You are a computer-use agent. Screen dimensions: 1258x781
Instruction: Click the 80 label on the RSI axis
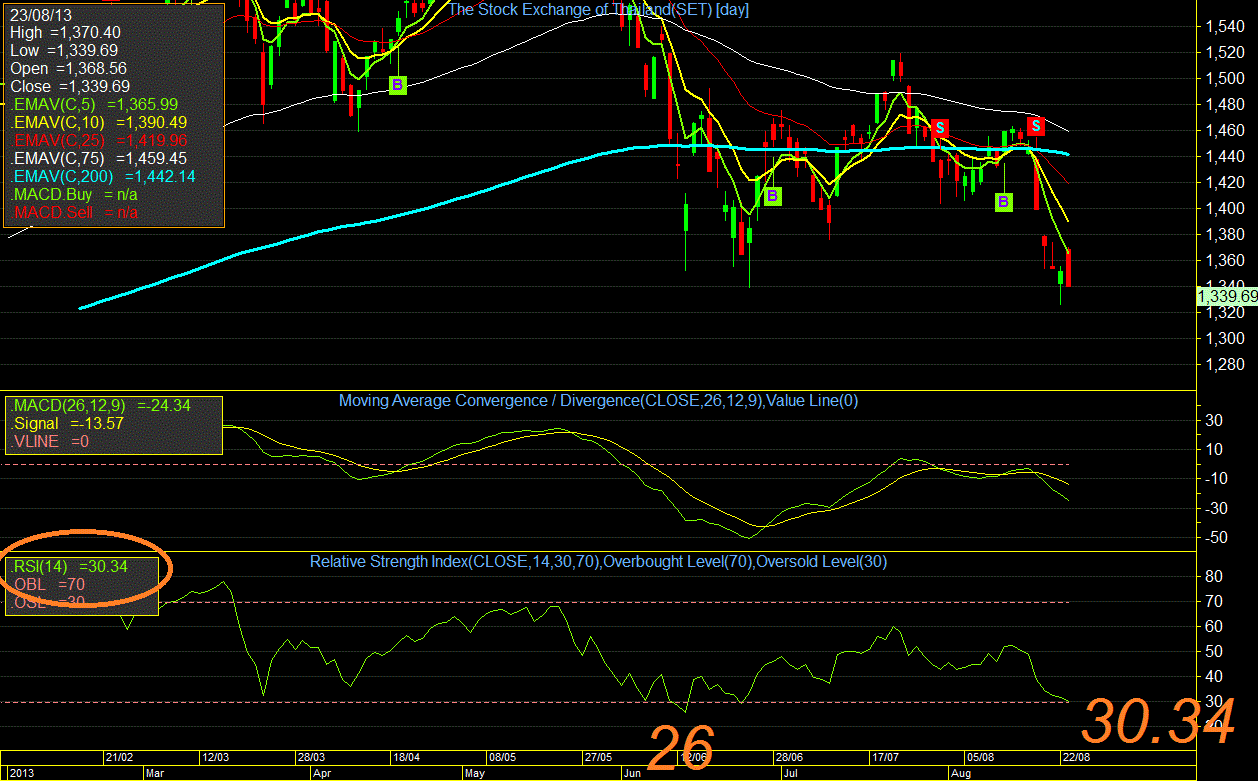coord(1213,577)
